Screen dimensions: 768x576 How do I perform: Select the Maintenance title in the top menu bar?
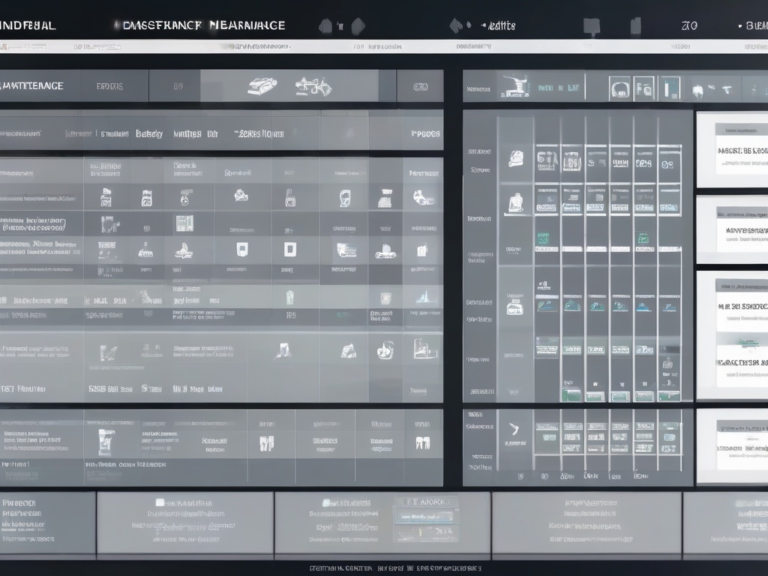(x=247, y=25)
